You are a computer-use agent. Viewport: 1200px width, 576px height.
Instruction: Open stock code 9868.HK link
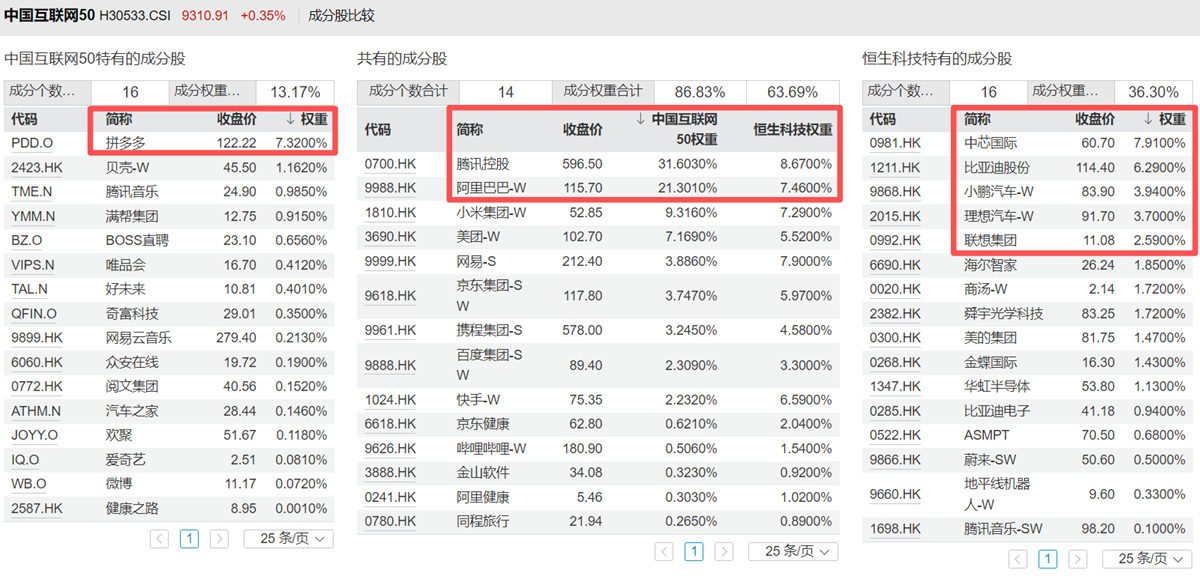tap(895, 192)
